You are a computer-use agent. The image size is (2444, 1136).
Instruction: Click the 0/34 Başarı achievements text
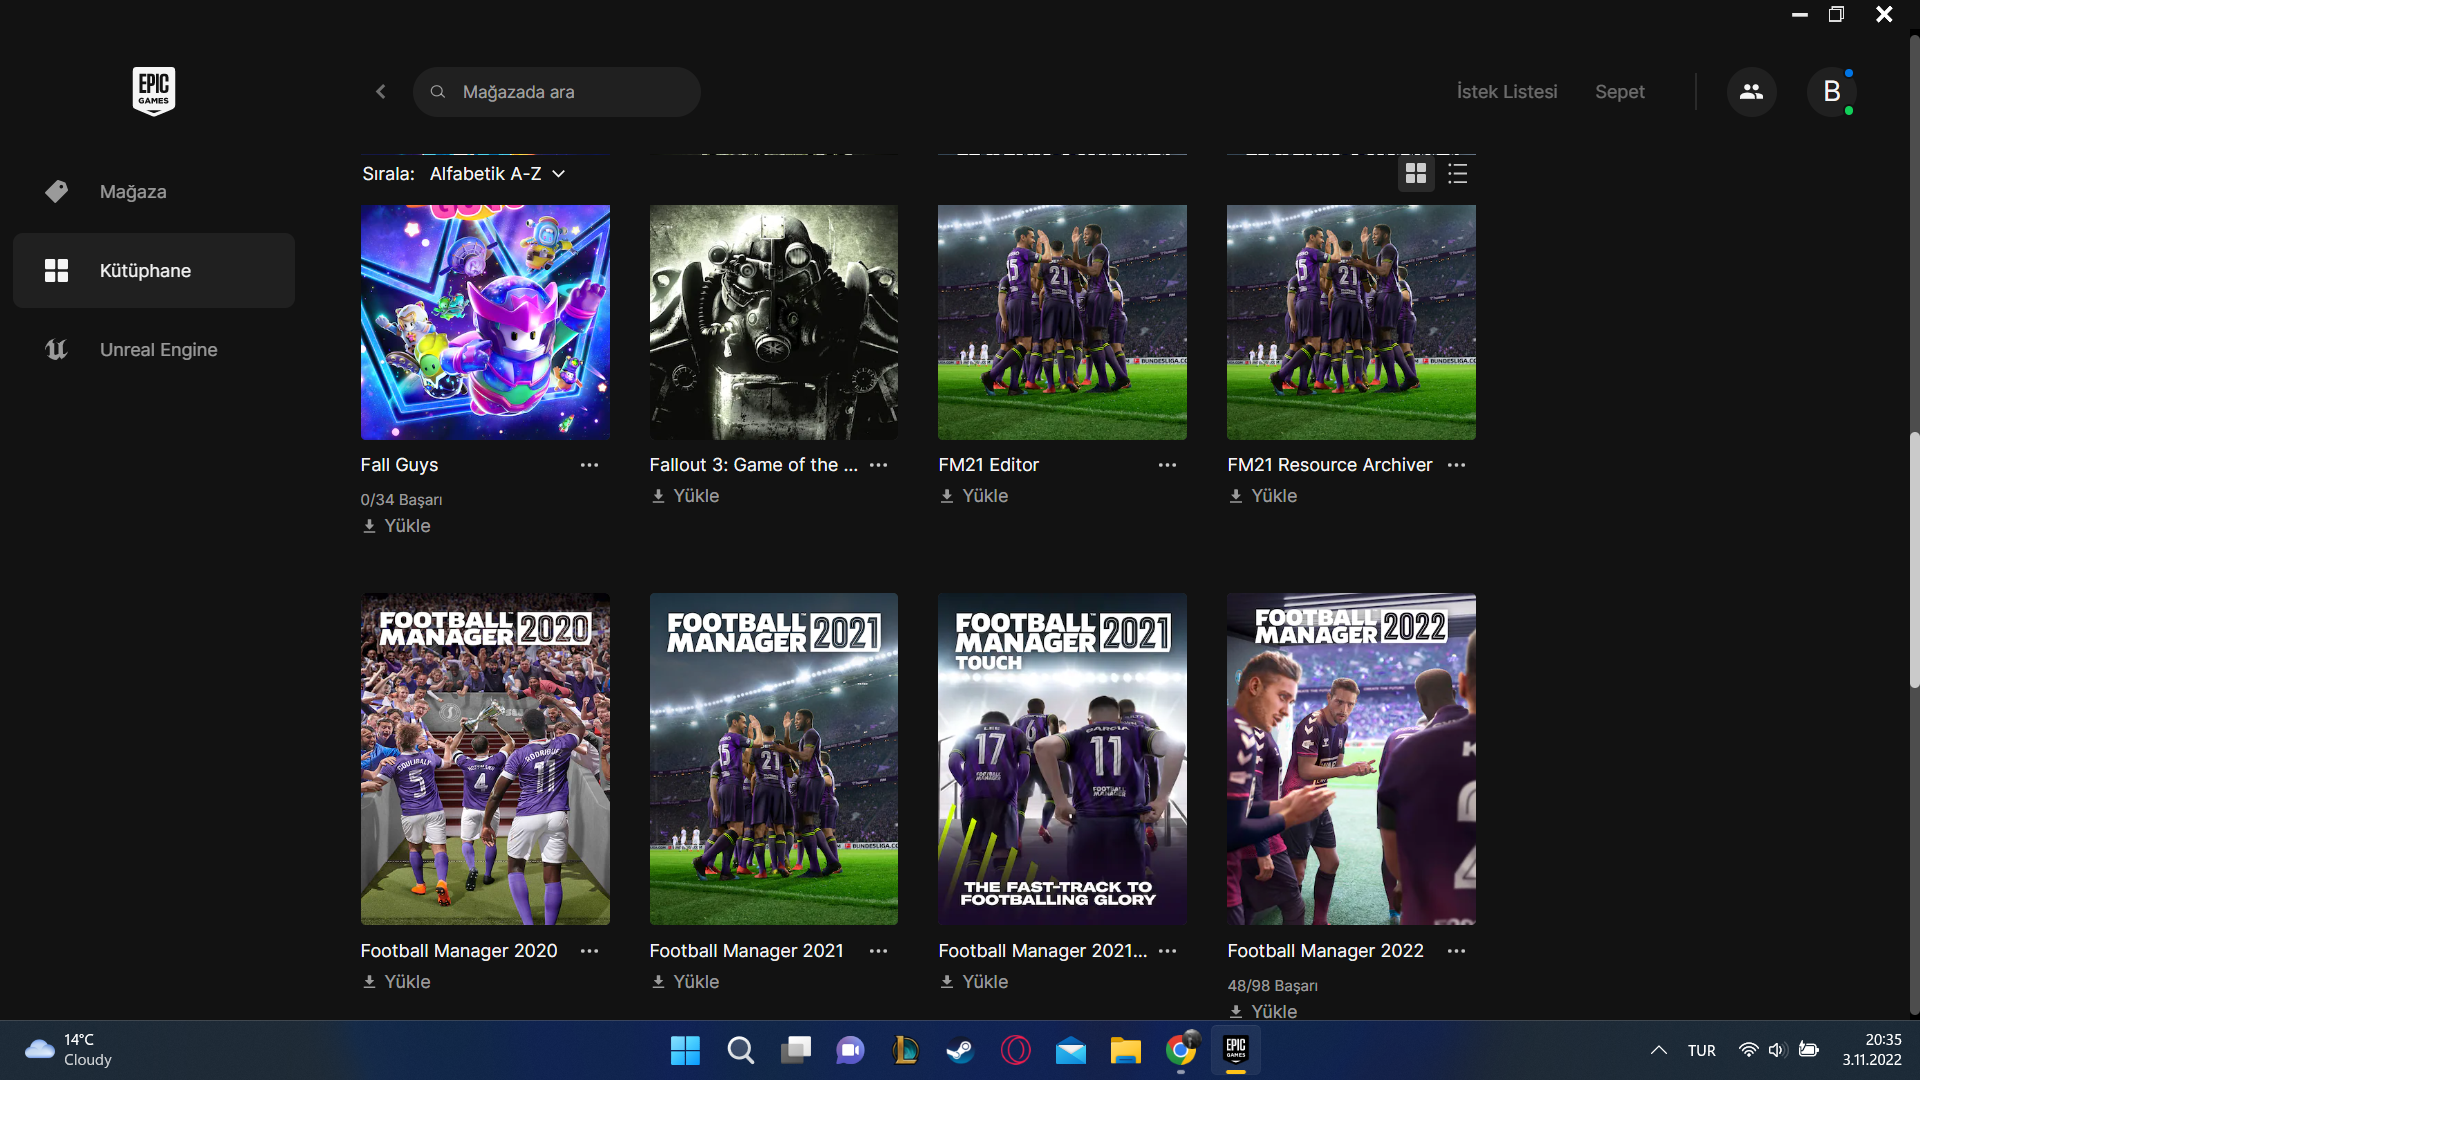(401, 500)
